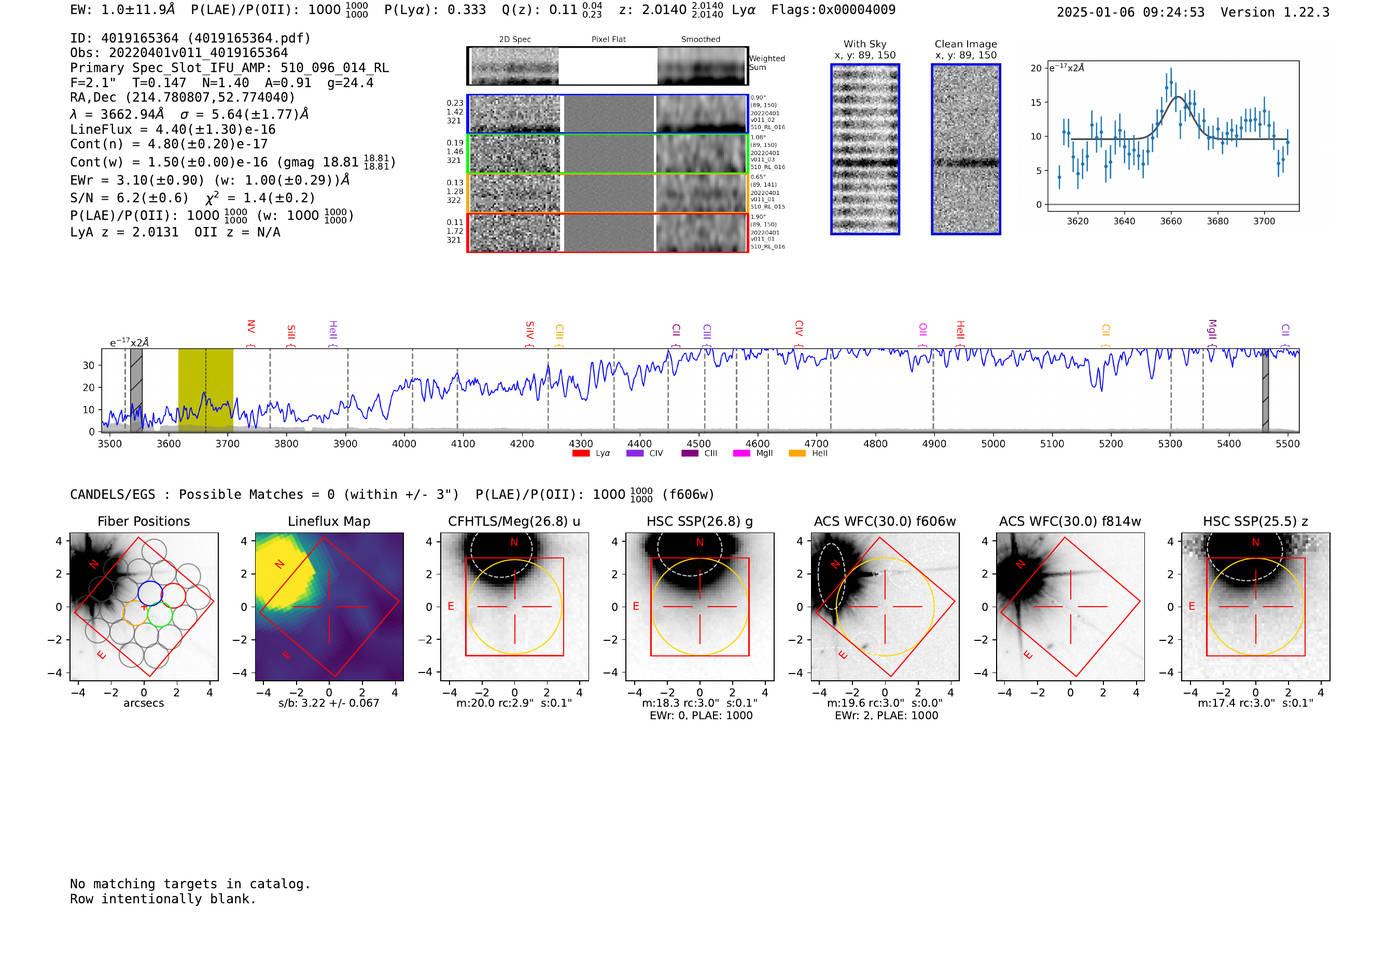Pick the CIII dark purple legend swatch

pos(690,454)
